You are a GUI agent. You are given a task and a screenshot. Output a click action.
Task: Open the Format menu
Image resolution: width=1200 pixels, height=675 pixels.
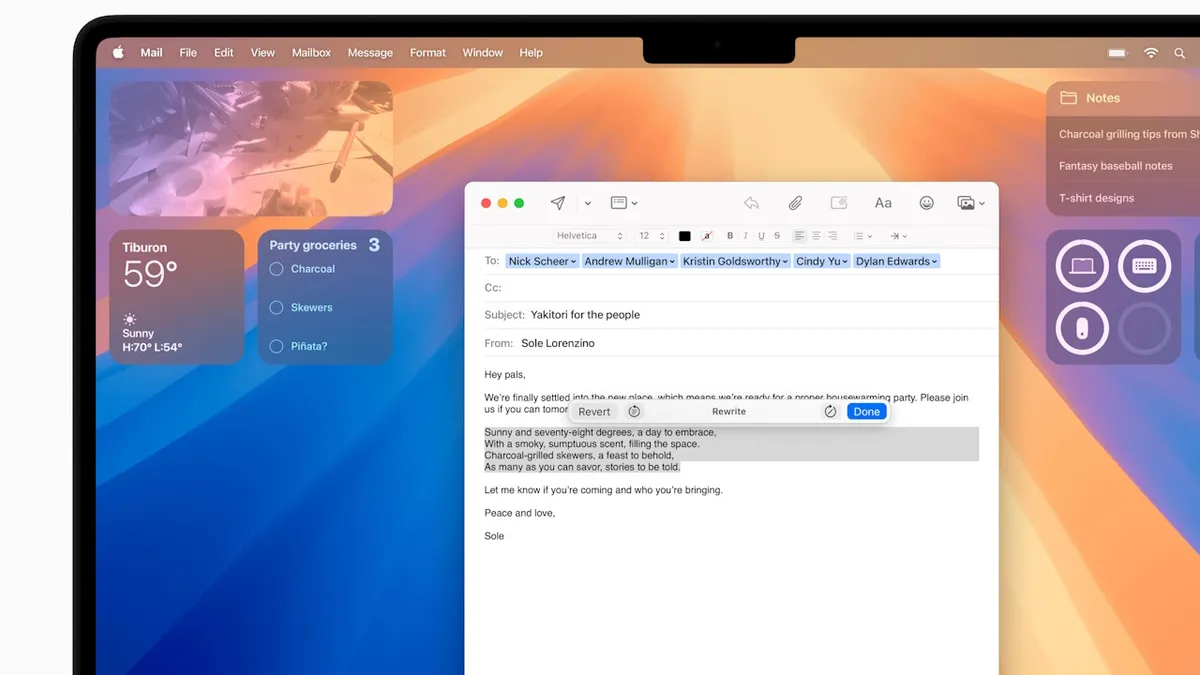pos(428,53)
